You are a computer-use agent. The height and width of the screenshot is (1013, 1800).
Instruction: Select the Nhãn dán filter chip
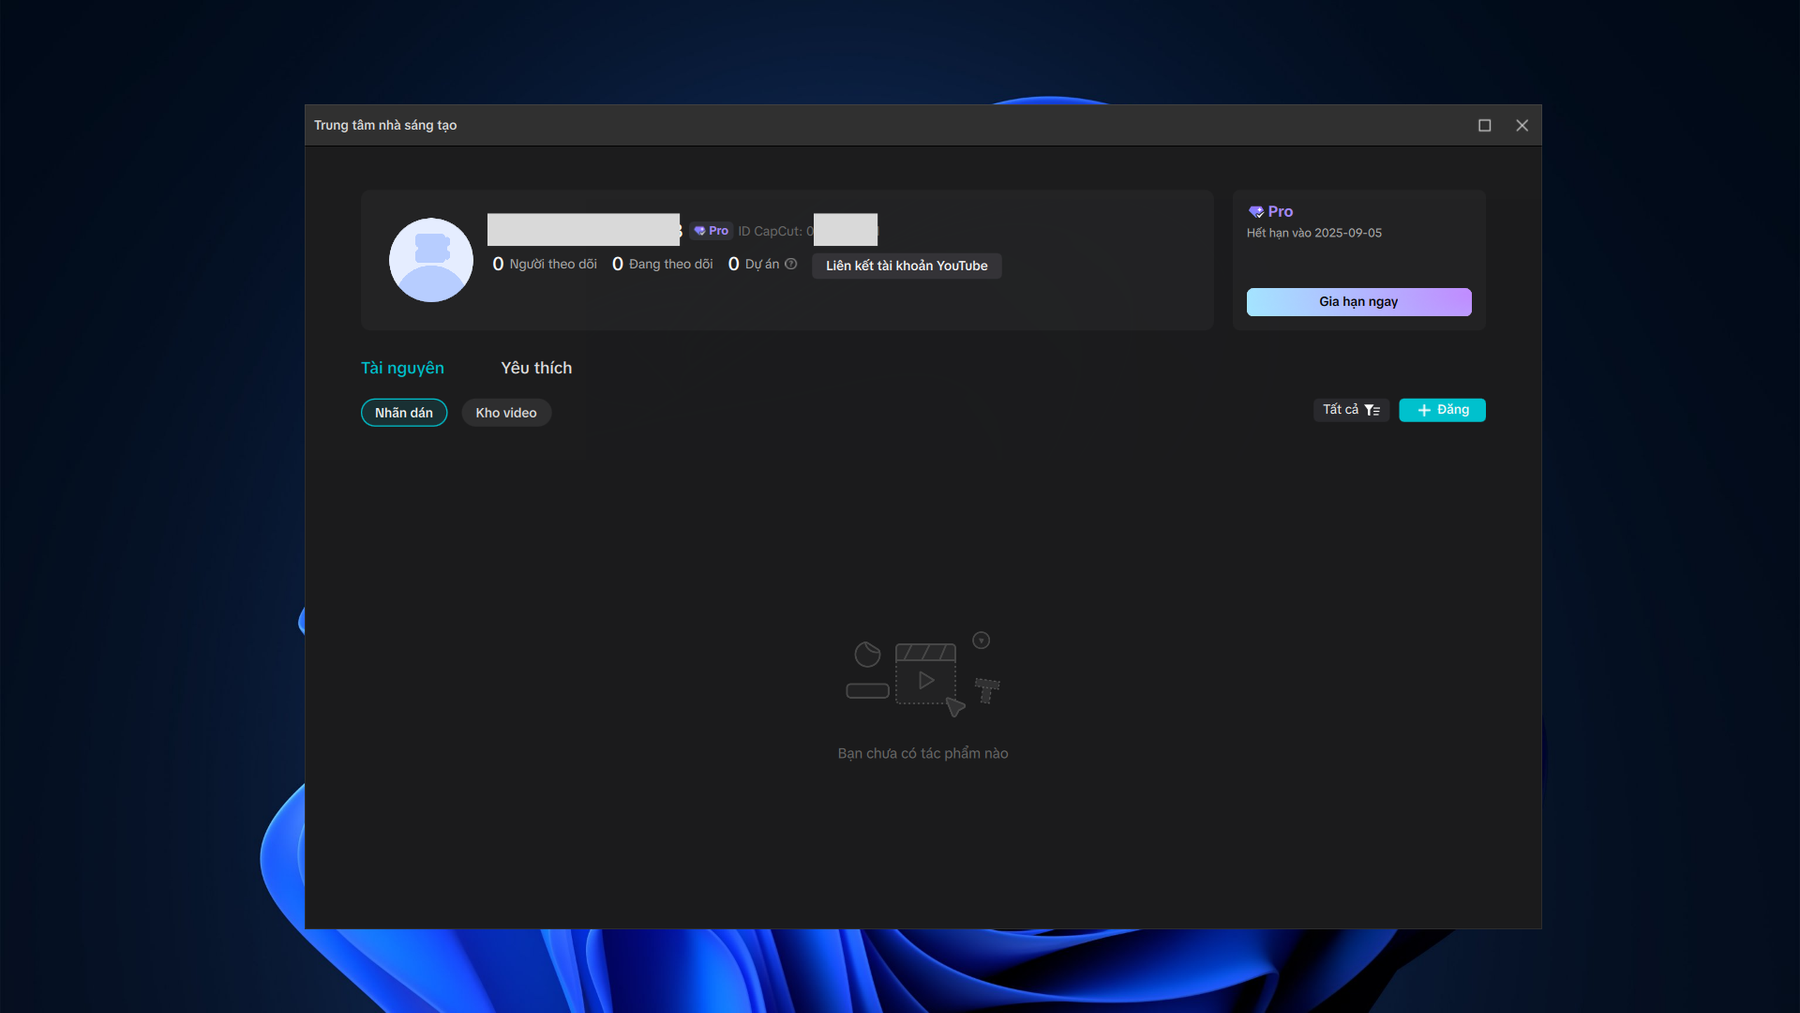tap(404, 413)
